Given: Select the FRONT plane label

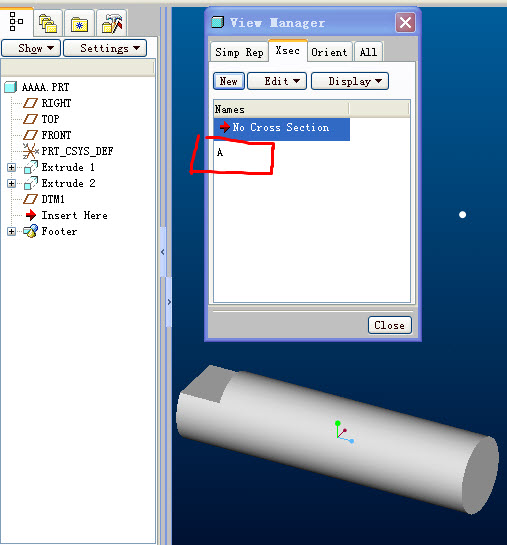Looking at the screenshot, I should click(x=56, y=135).
